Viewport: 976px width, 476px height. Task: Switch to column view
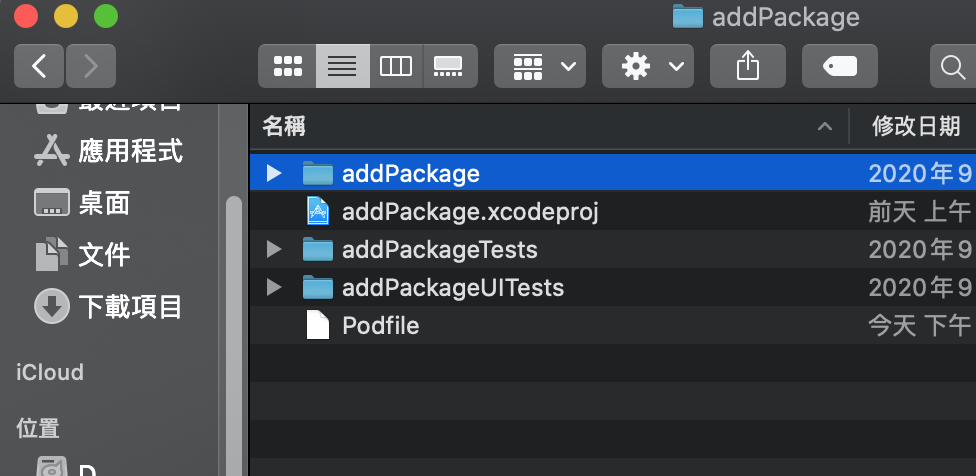click(396, 67)
